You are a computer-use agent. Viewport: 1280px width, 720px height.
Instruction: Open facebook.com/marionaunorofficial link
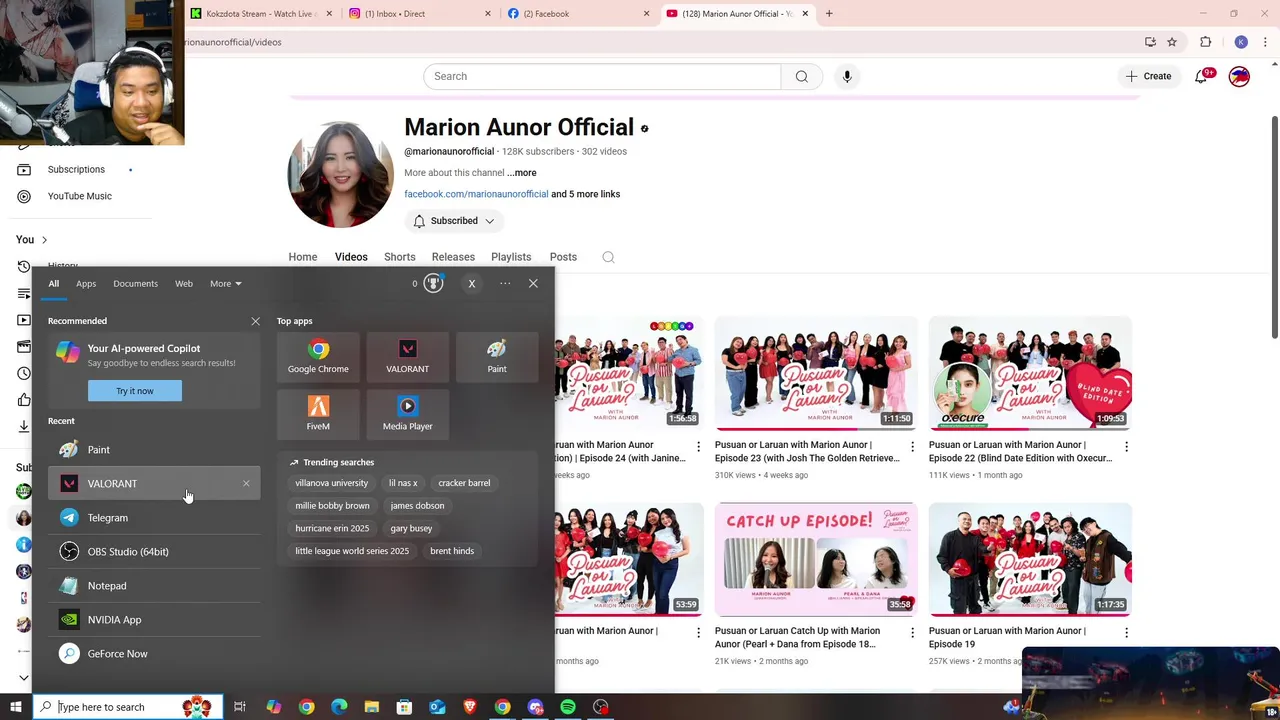point(476,194)
